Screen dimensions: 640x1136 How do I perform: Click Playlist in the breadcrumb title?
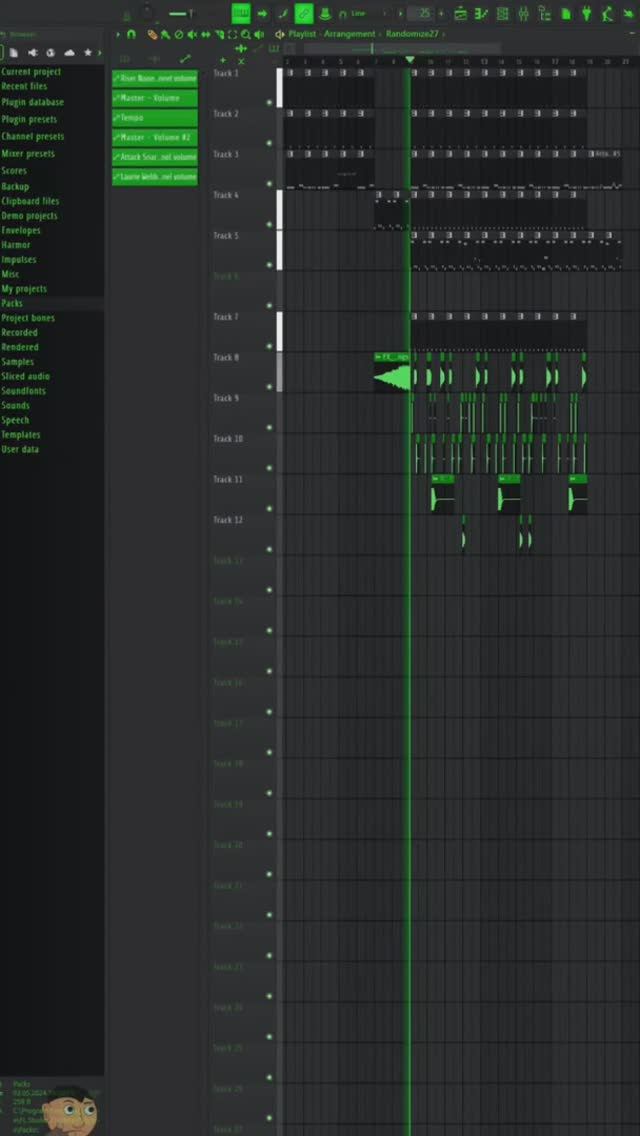point(302,34)
